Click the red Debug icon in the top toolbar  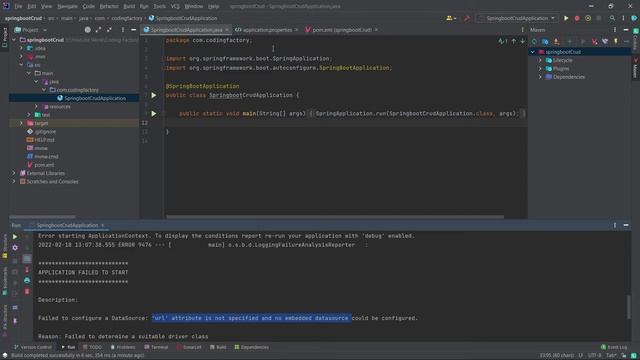click(x=577, y=18)
